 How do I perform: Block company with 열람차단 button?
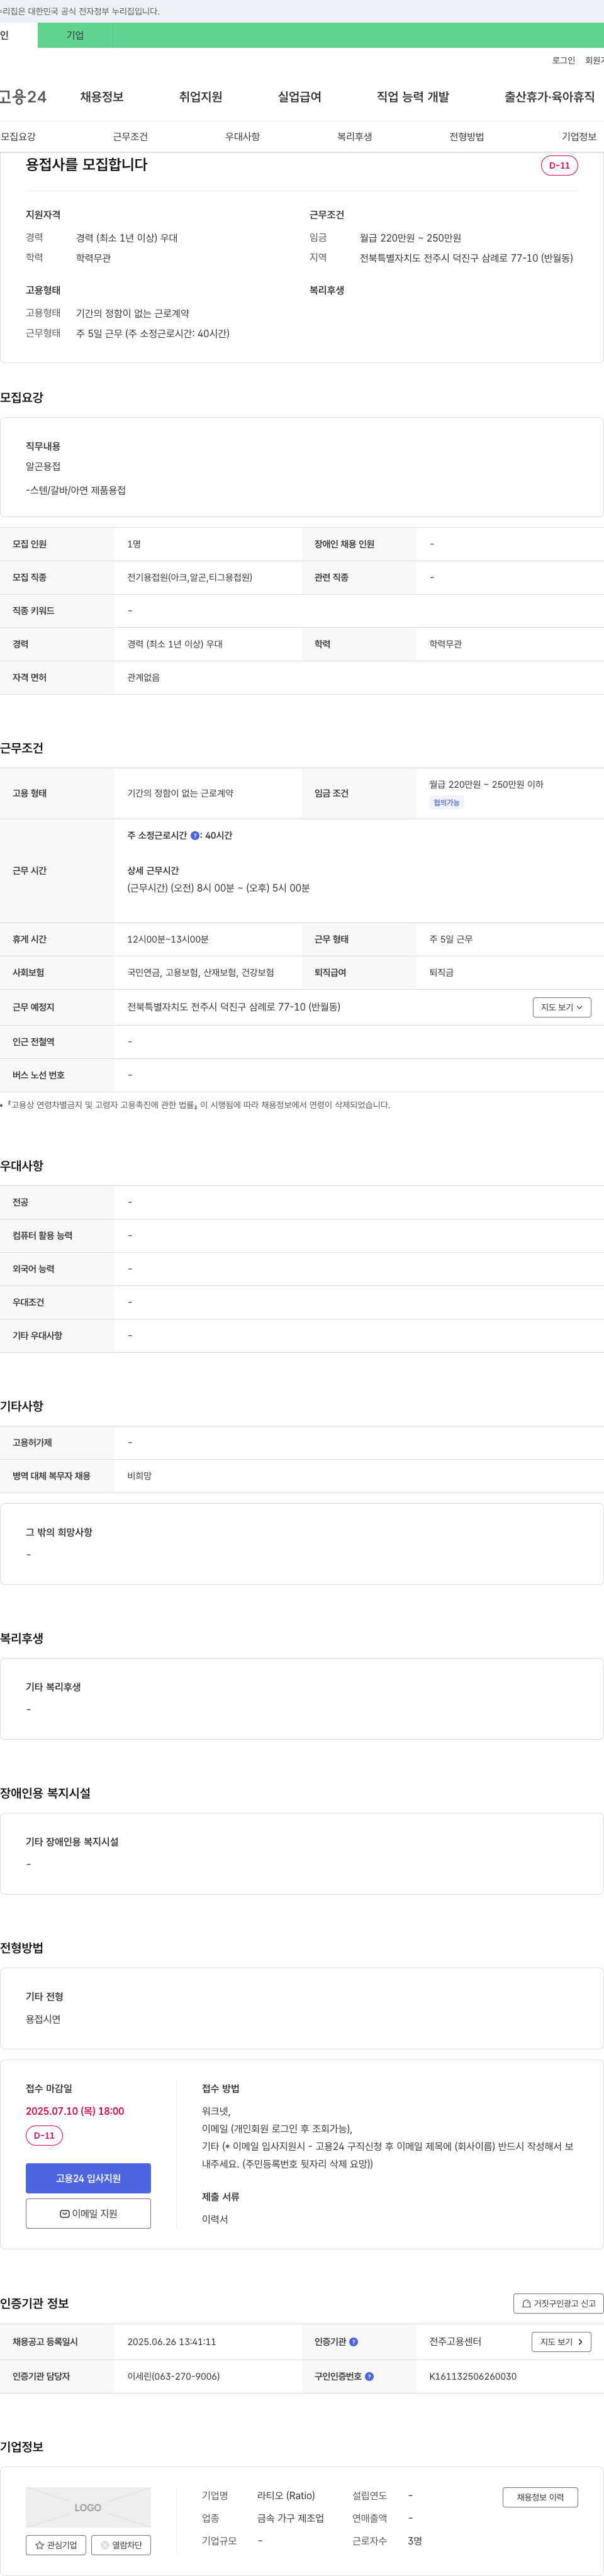(x=121, y=2545)
